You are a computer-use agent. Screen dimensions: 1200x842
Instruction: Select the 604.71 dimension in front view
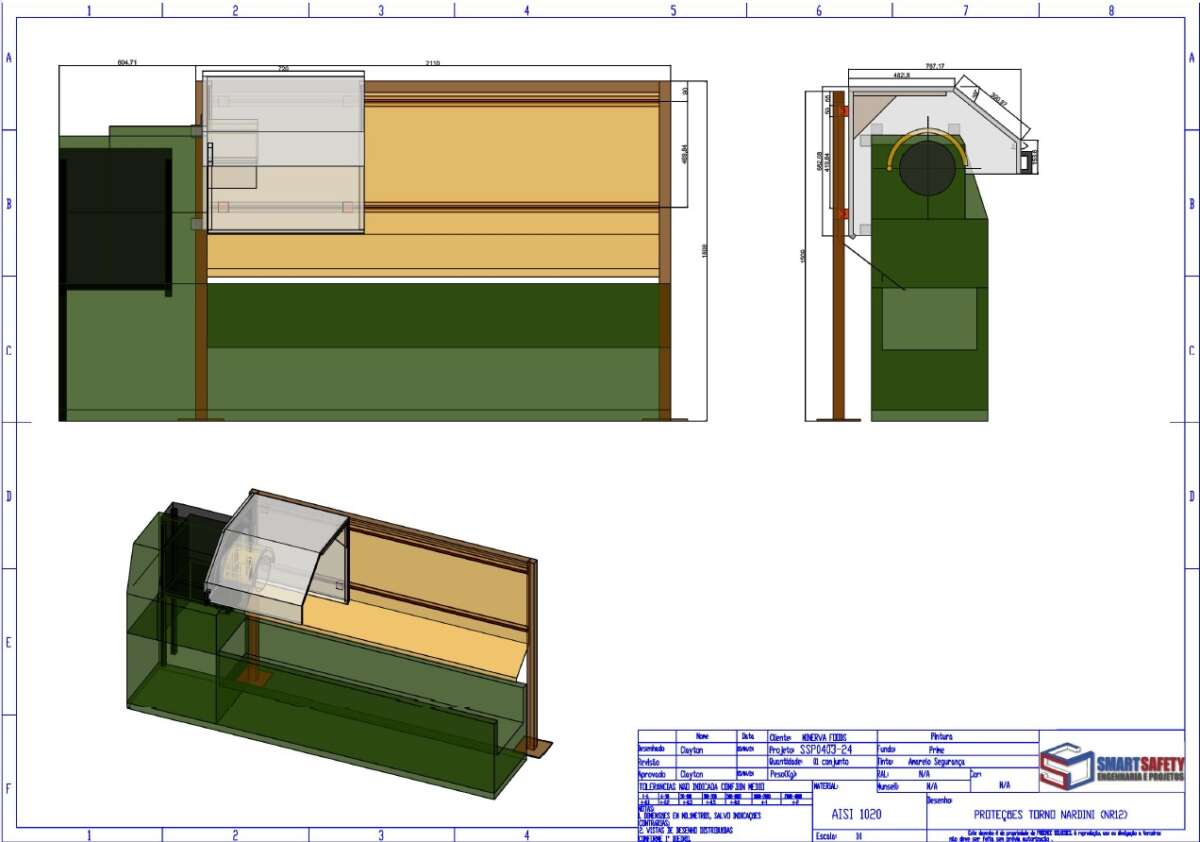click(127, 62)
